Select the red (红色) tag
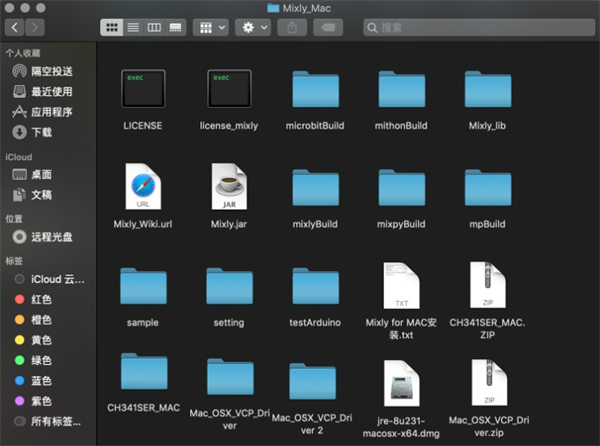Image resolution: width=600 pixels, height=446 pixels. click(x=34, y=300)
